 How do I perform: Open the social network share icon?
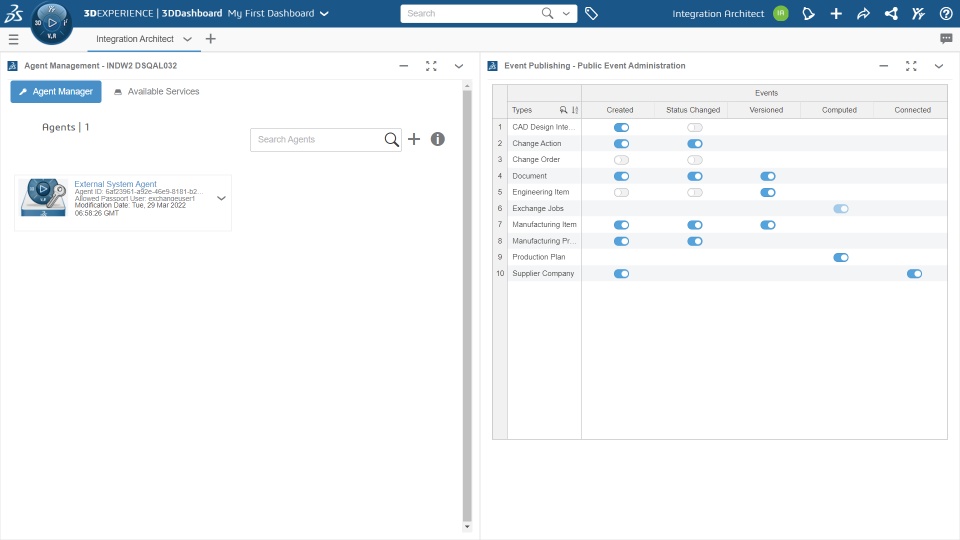click(891, 13)
